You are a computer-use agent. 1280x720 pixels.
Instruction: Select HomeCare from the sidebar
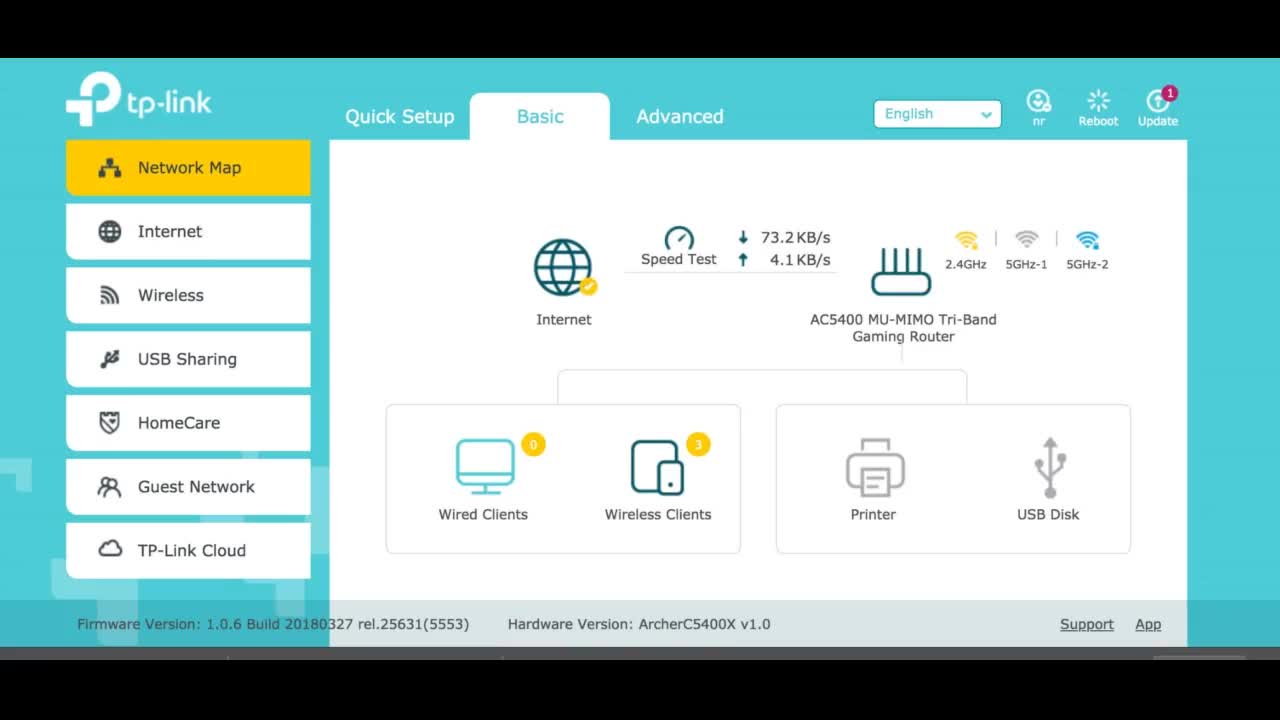point(188,423)
